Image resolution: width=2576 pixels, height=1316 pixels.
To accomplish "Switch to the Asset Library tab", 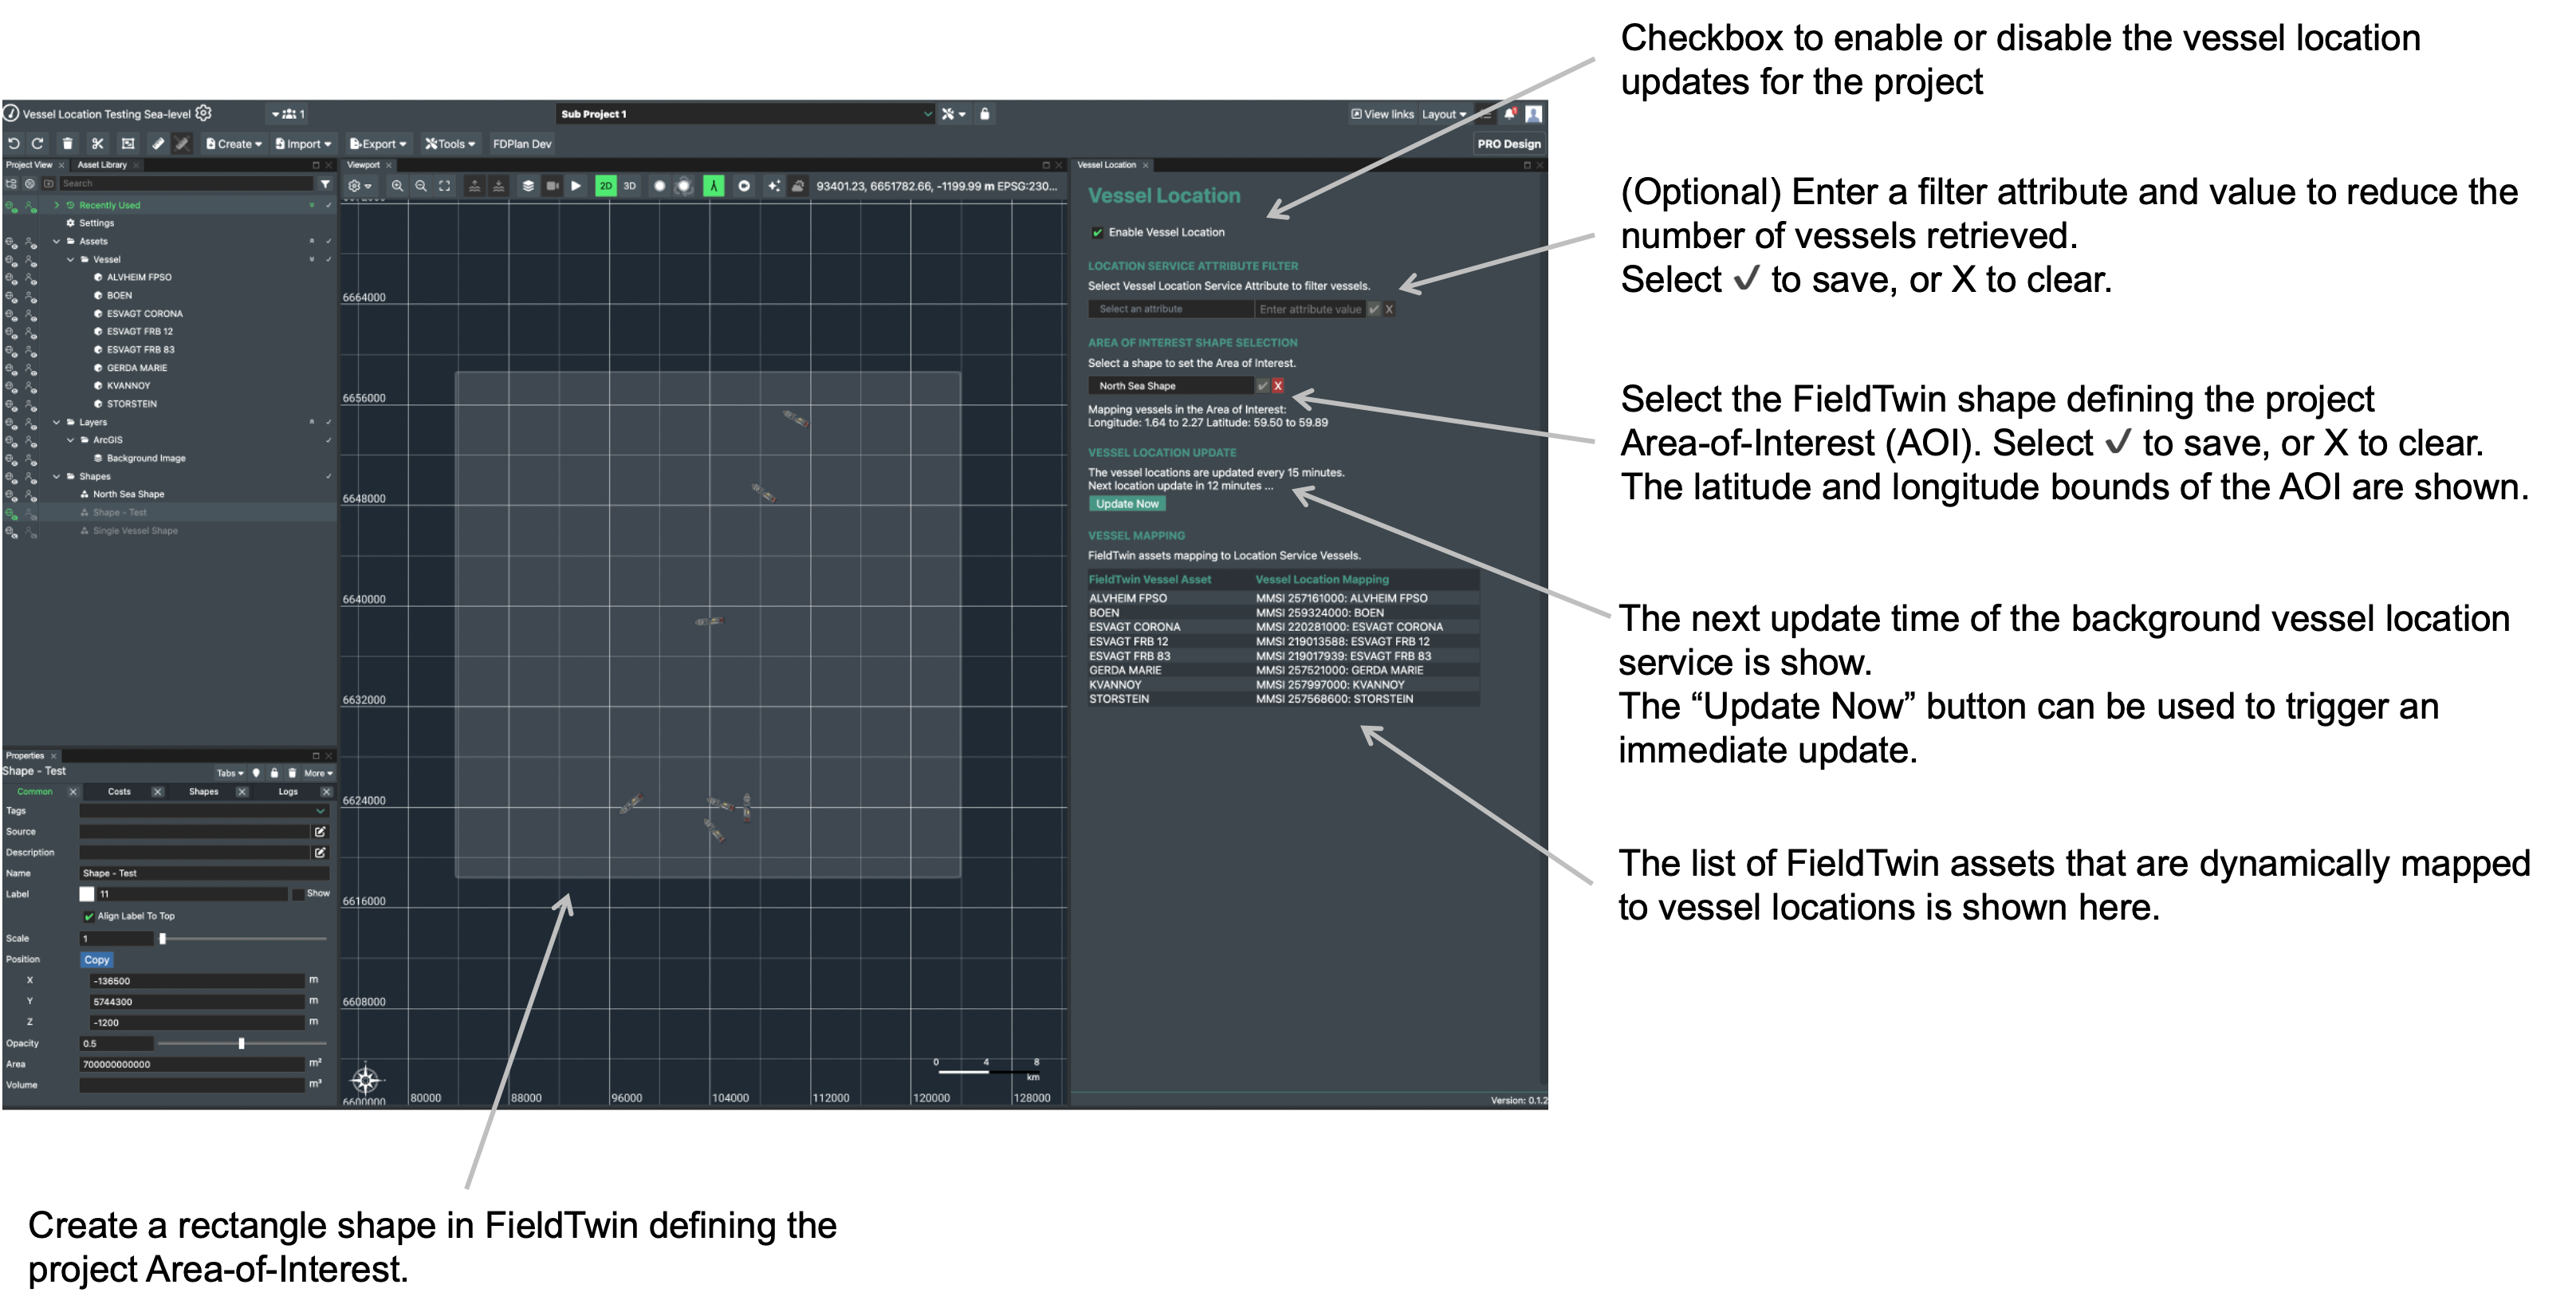I will 102,165.
